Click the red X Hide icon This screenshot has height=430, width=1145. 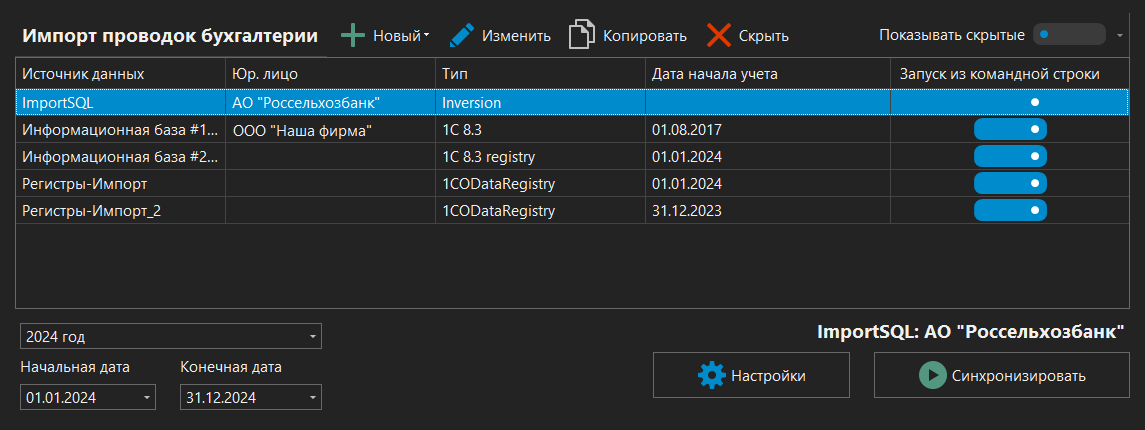click(719, 35)
